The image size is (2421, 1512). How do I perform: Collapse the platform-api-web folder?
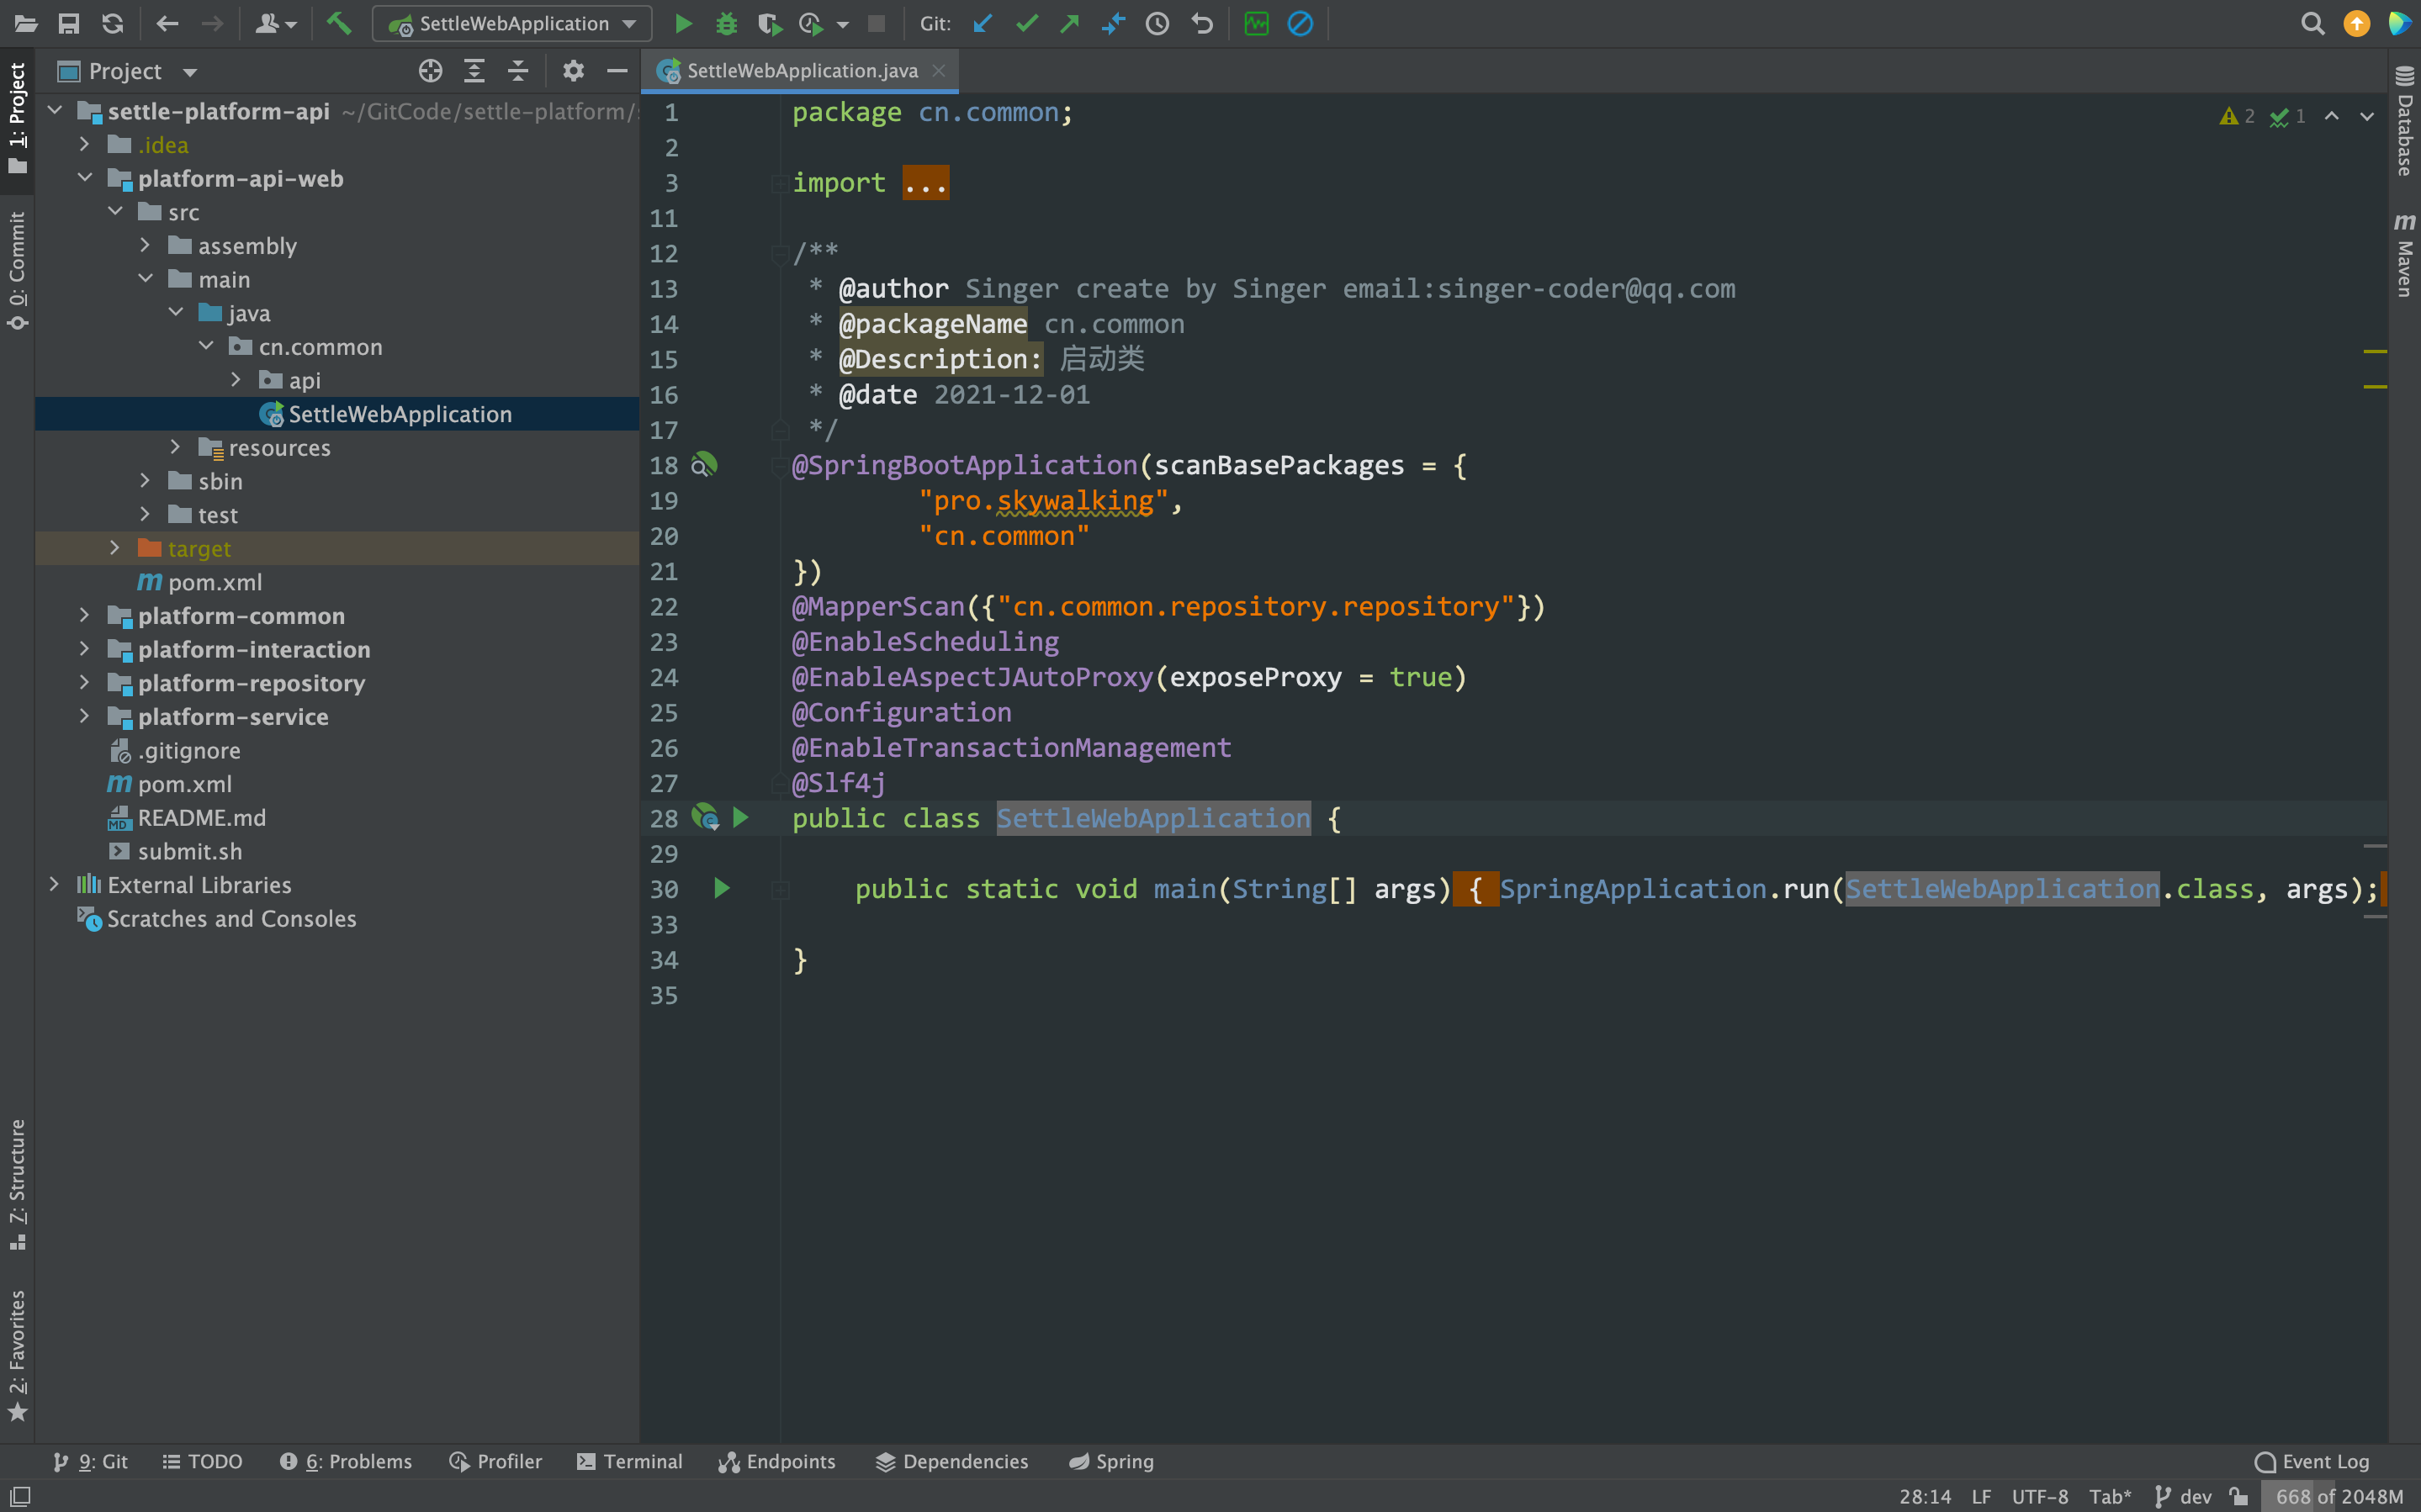point(85,178)
